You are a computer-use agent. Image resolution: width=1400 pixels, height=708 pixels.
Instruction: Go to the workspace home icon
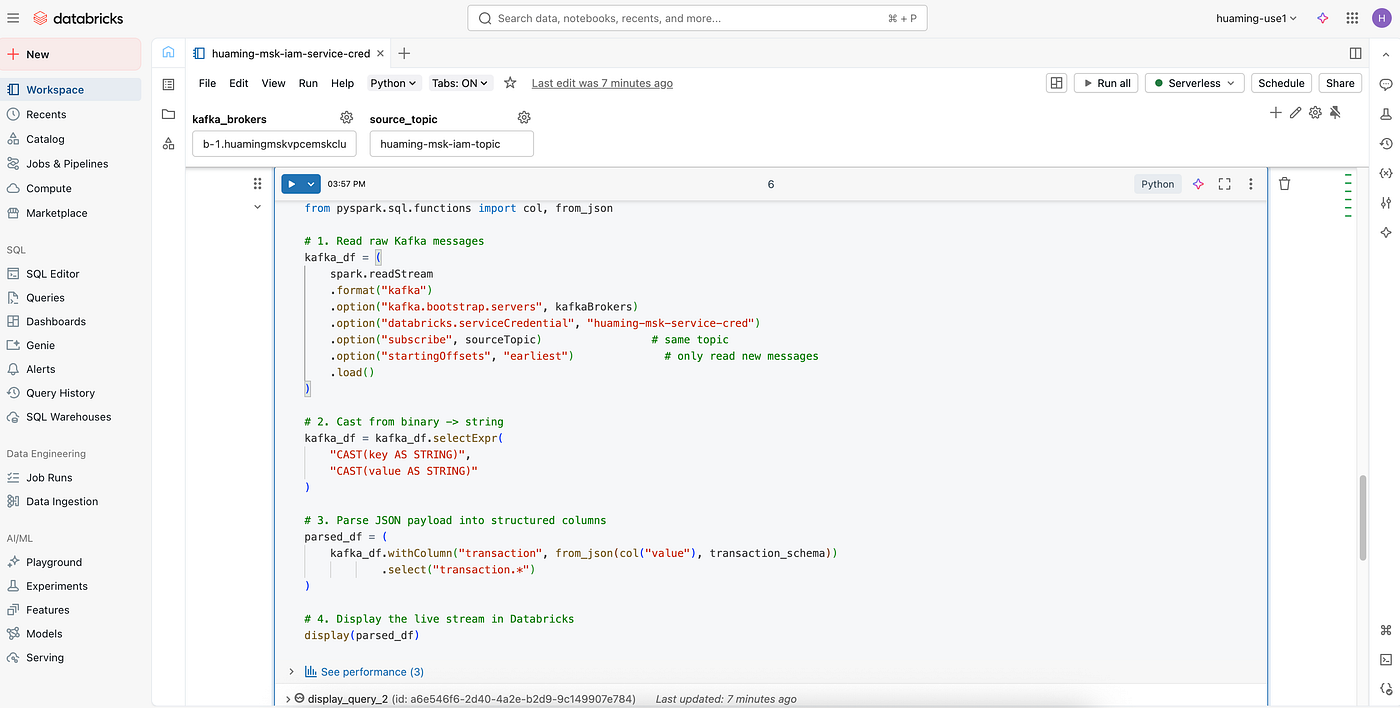coord(168,53)
